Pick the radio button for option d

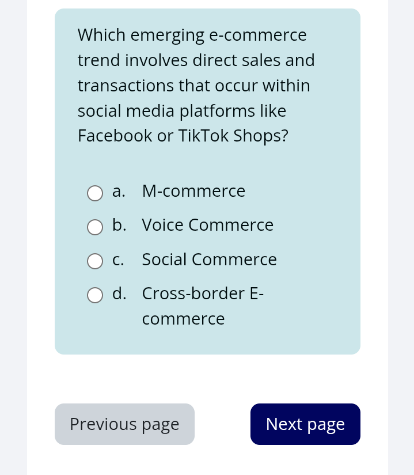pyautogui.click(x=95, y=295)
